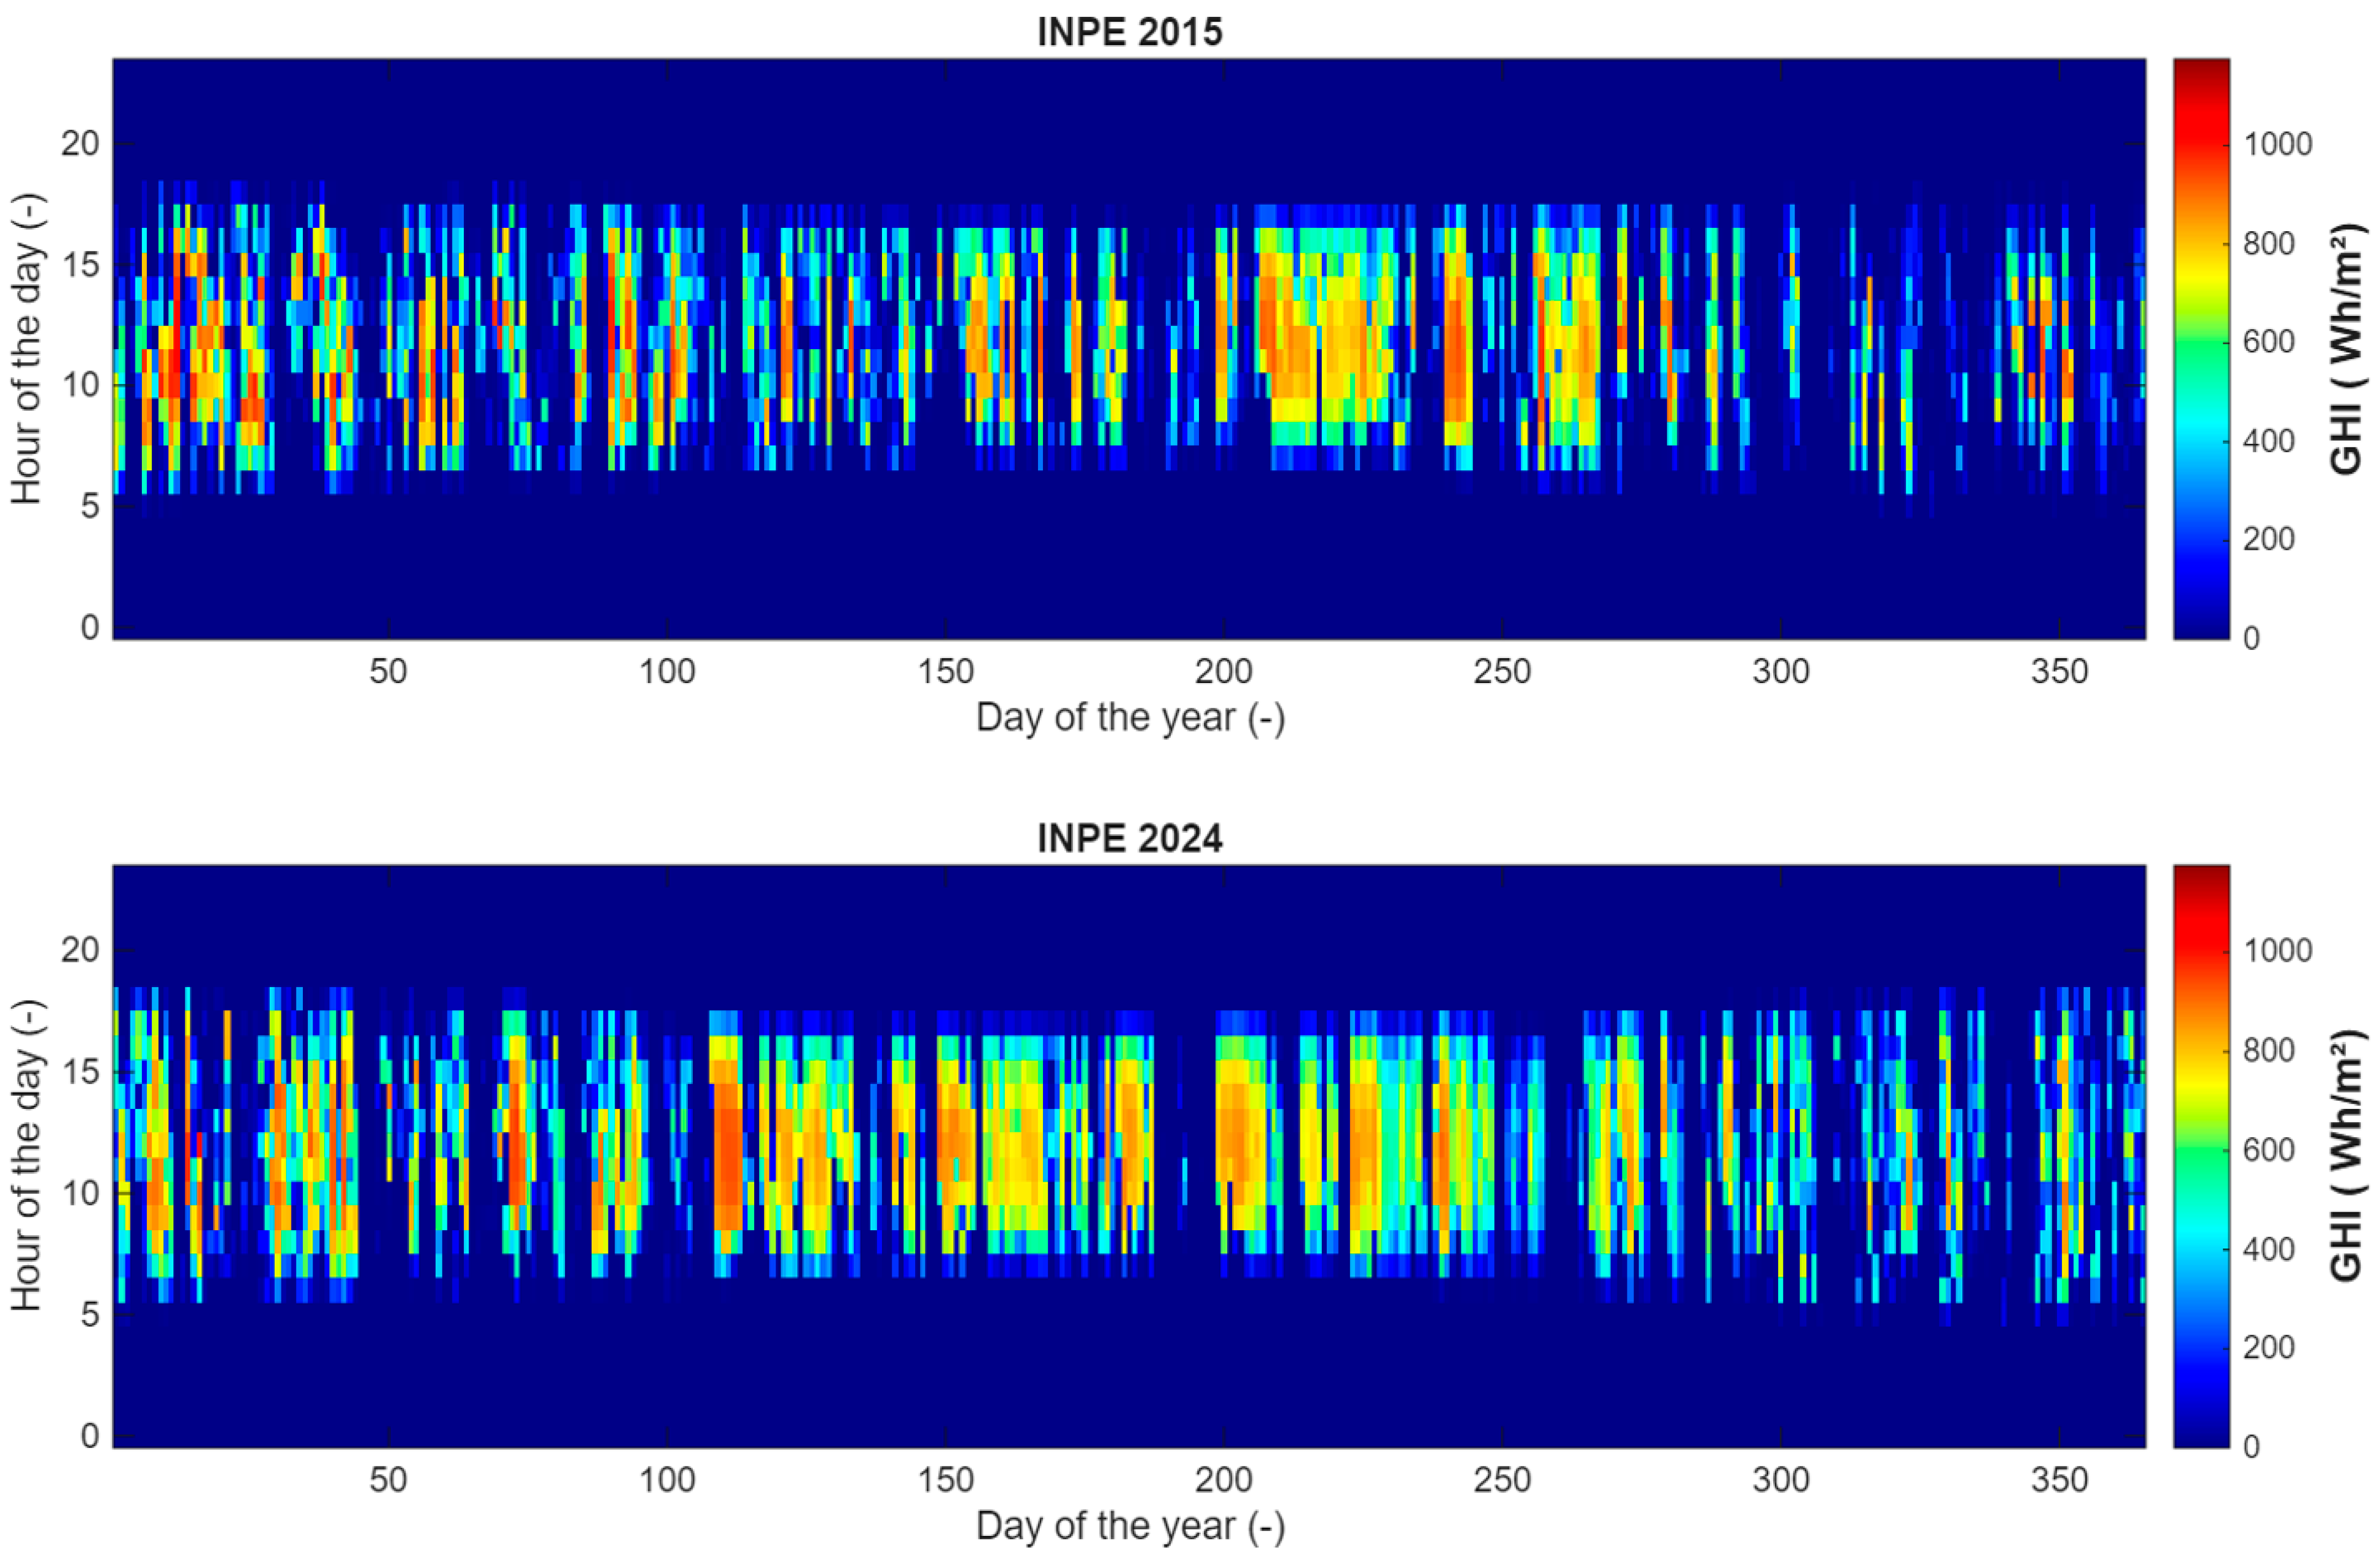Pick x-axis tick '250' on the 2015 chart
The image size is (2380, 1562).
coord(1502,671)
